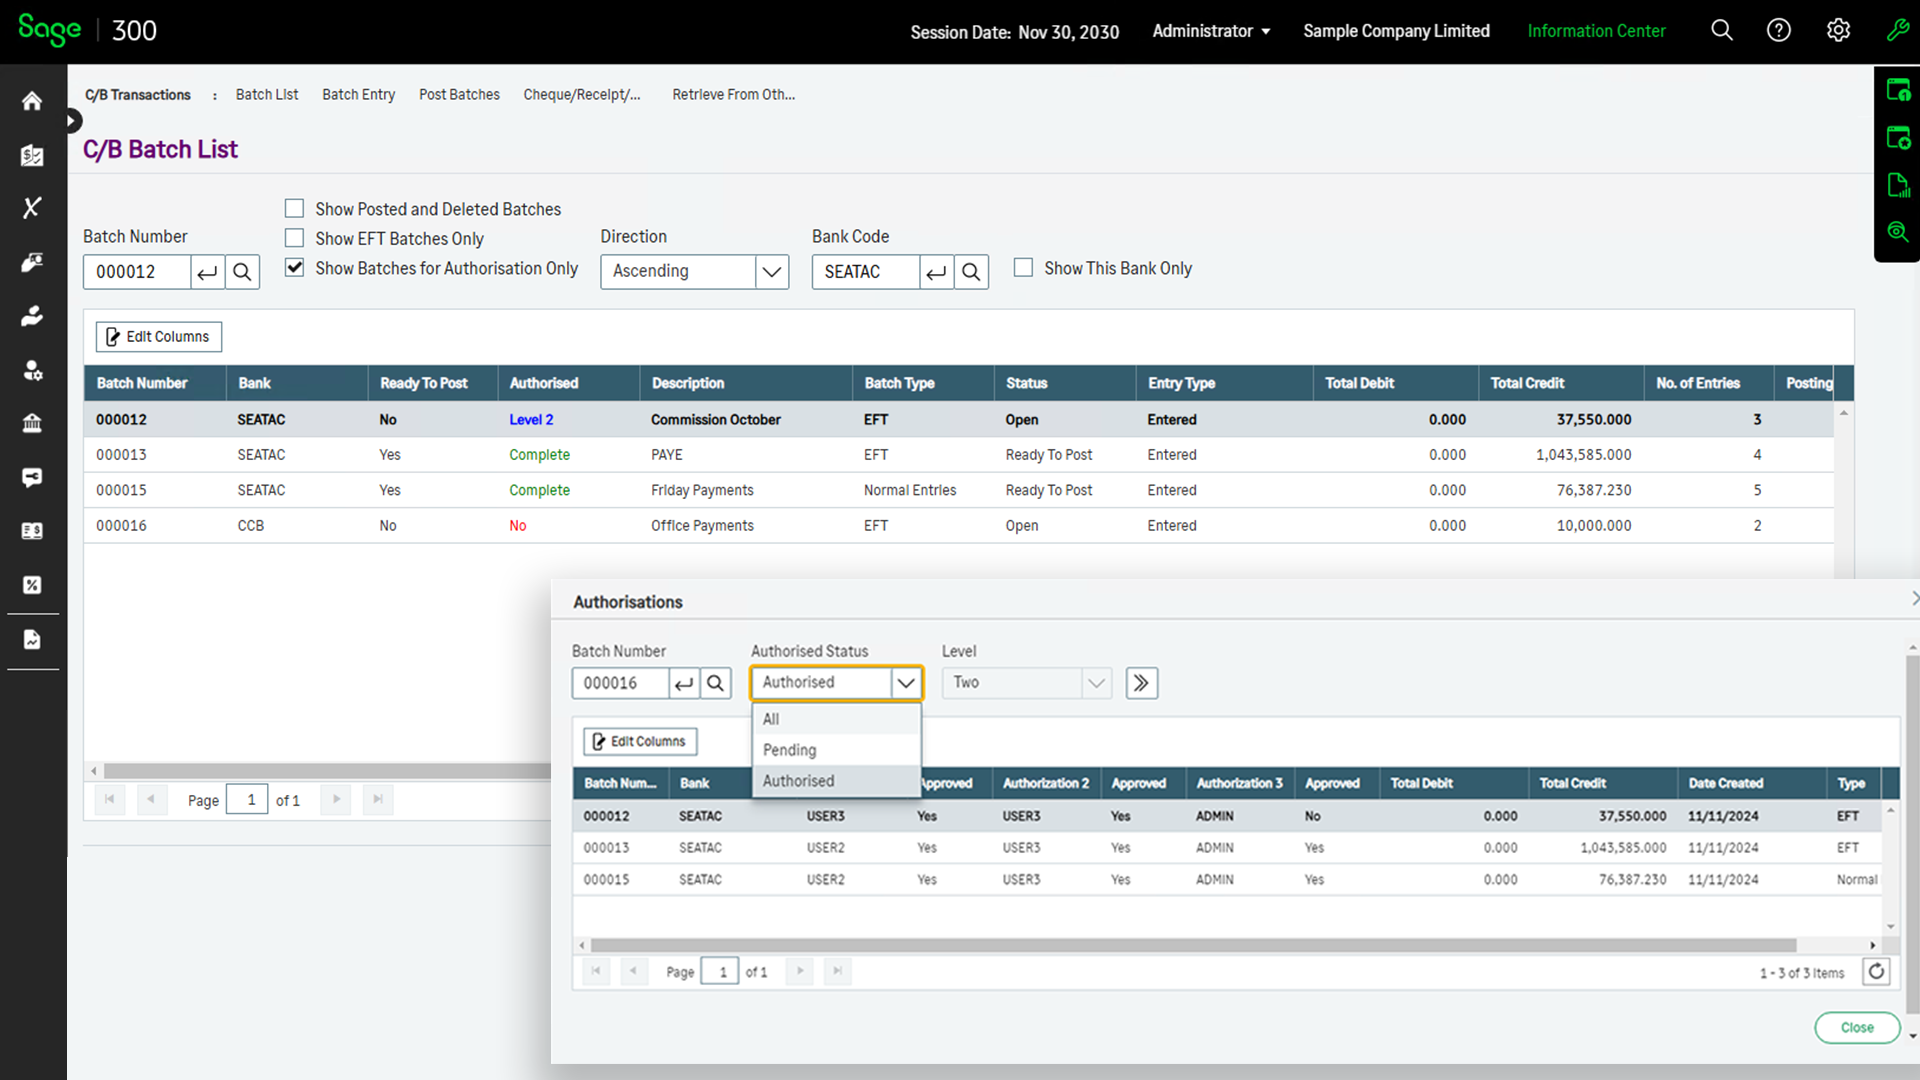The width and height of the screenshot is (1920, 1080).
Task: Click the Home icon in left sidebar
Action: [32, 101]
